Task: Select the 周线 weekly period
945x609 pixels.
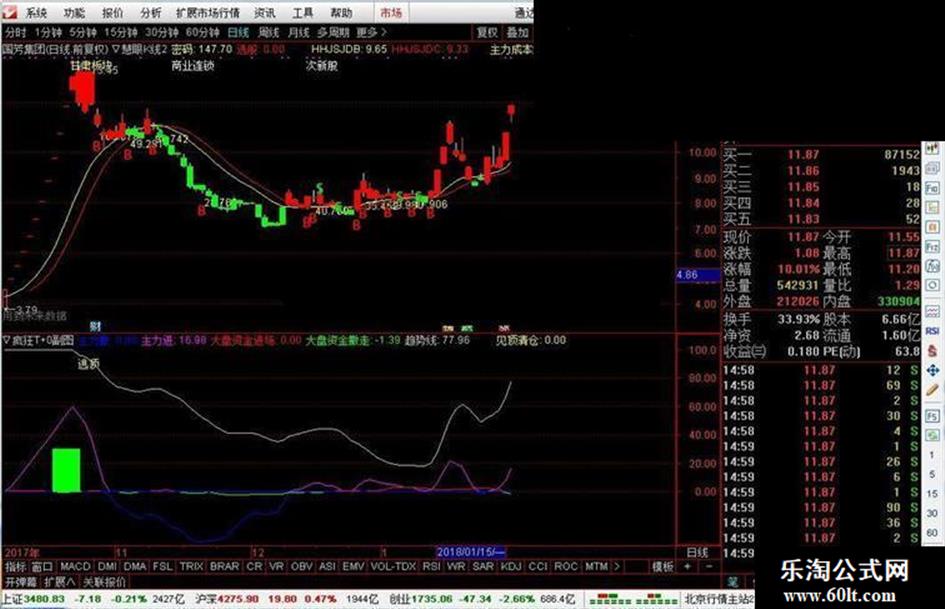Action: [269, 33]
